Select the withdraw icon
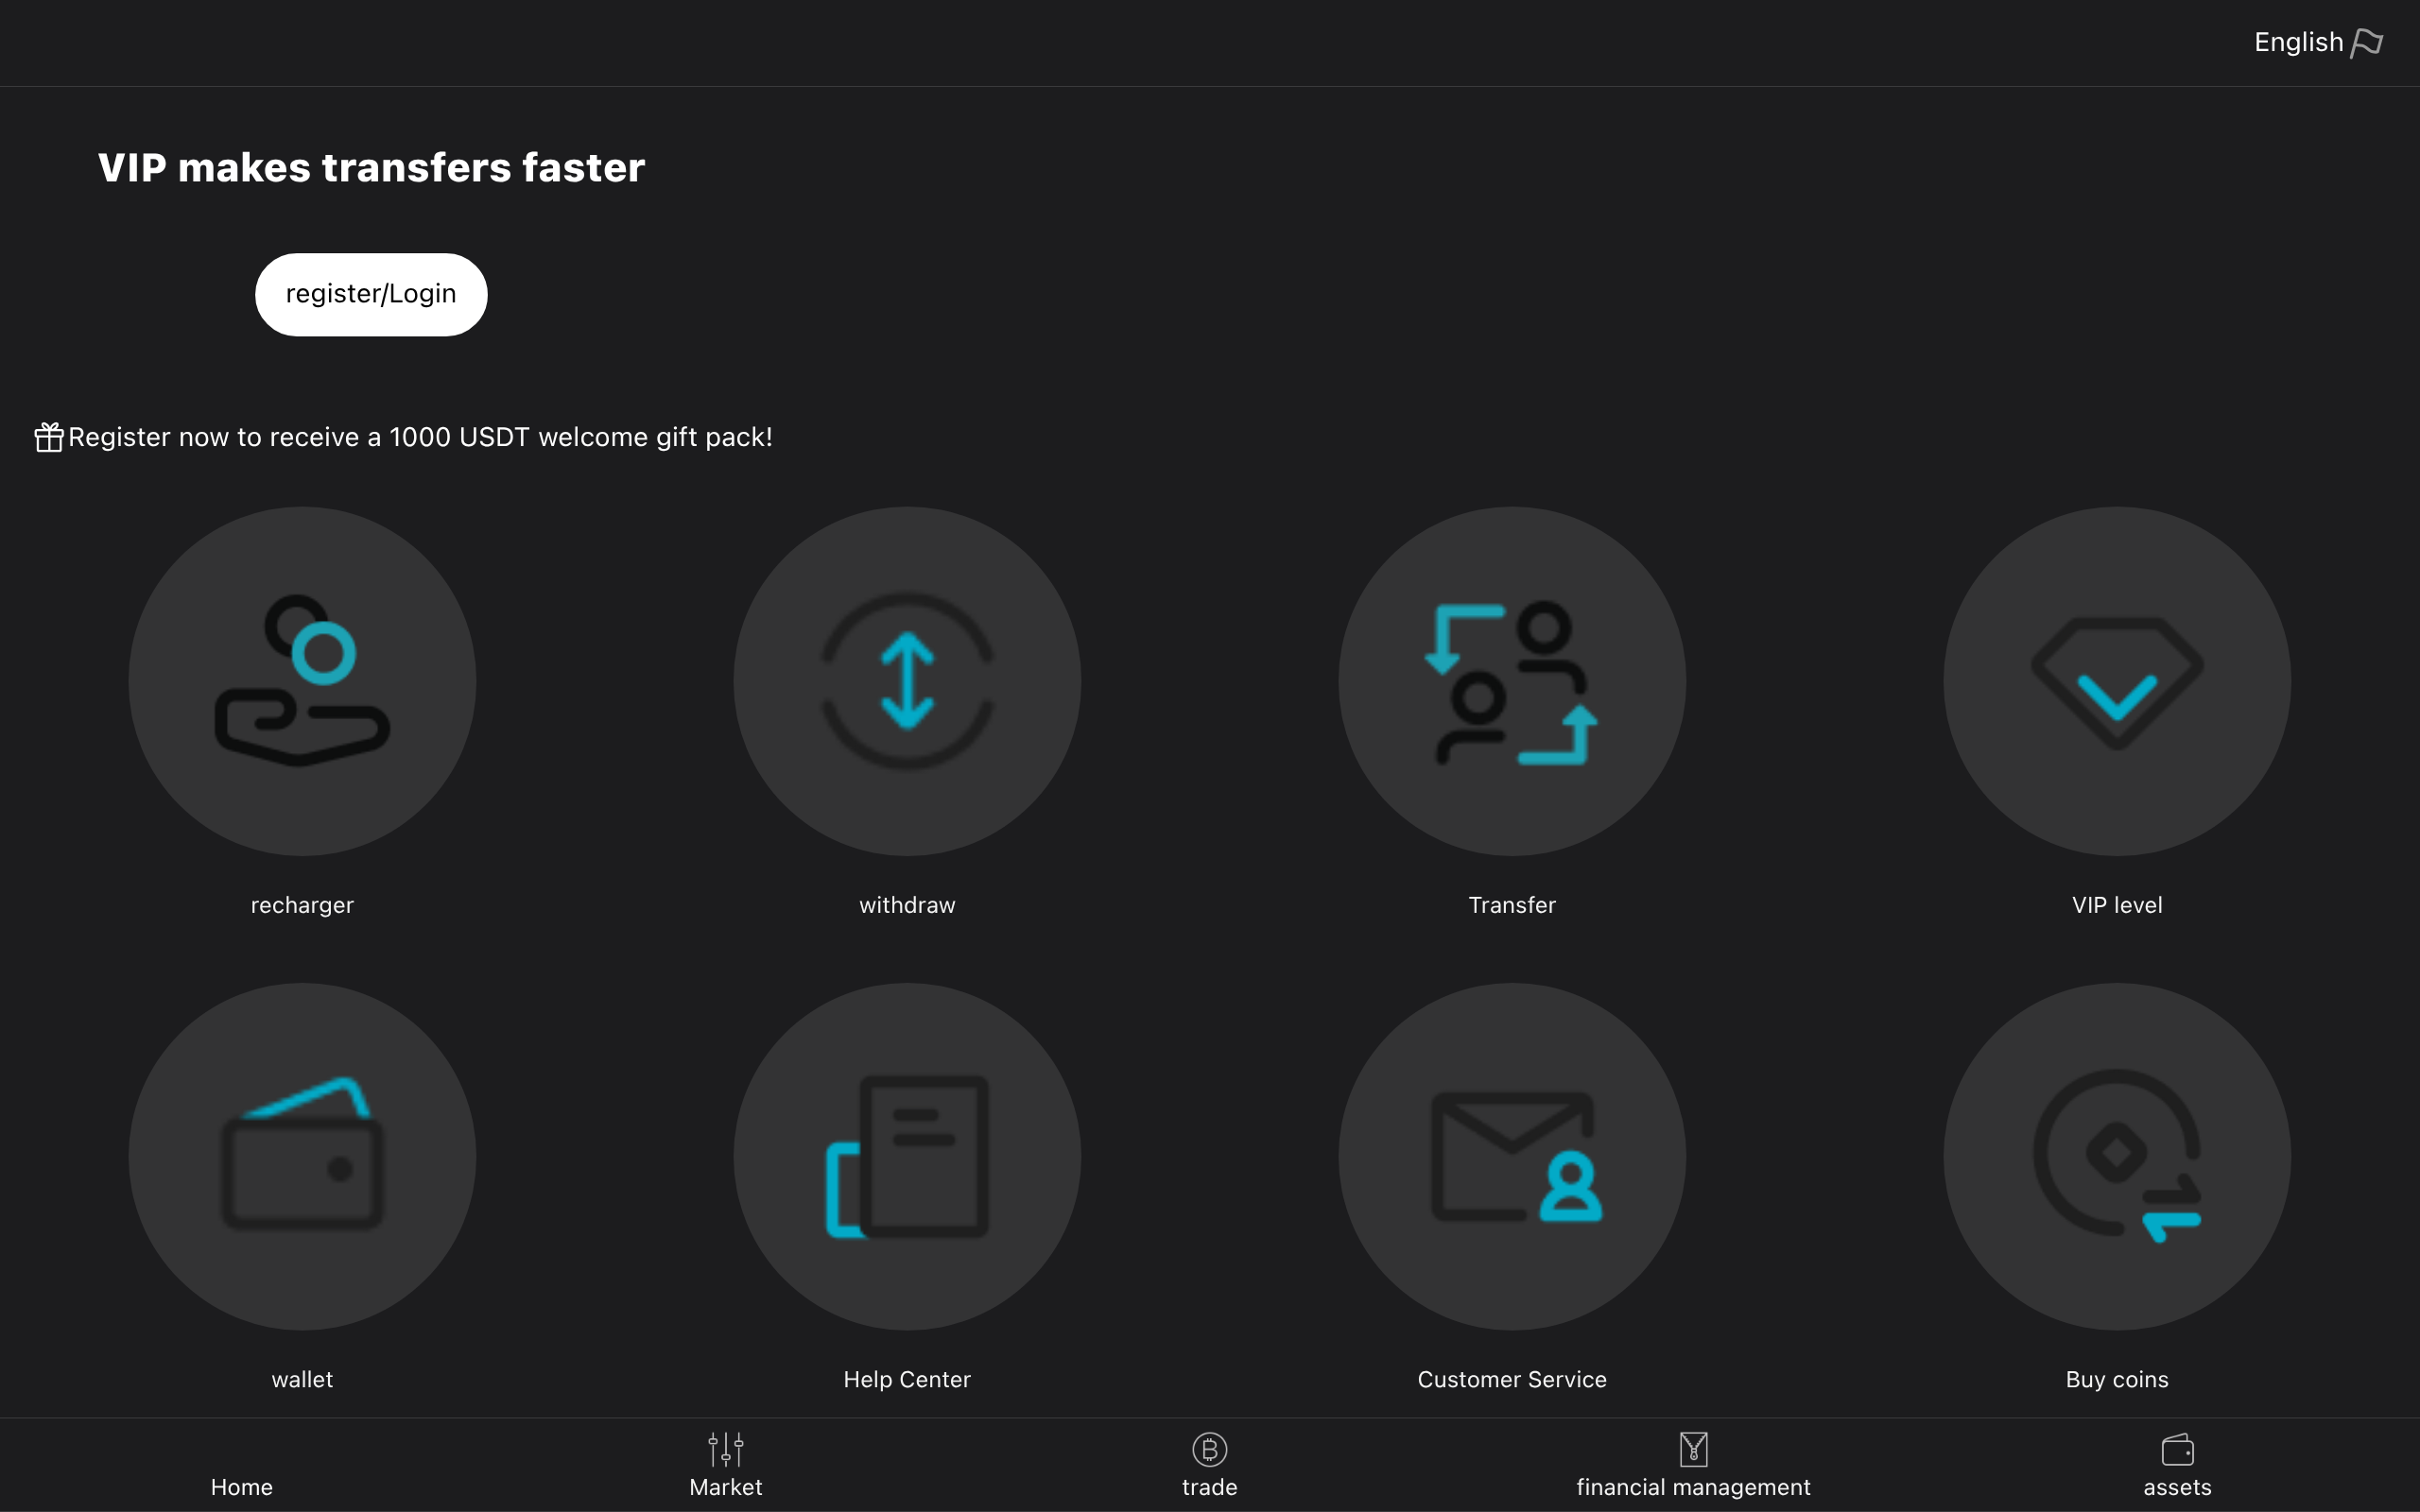This screenshot has width=2420, height=1512. click(906, 681)
